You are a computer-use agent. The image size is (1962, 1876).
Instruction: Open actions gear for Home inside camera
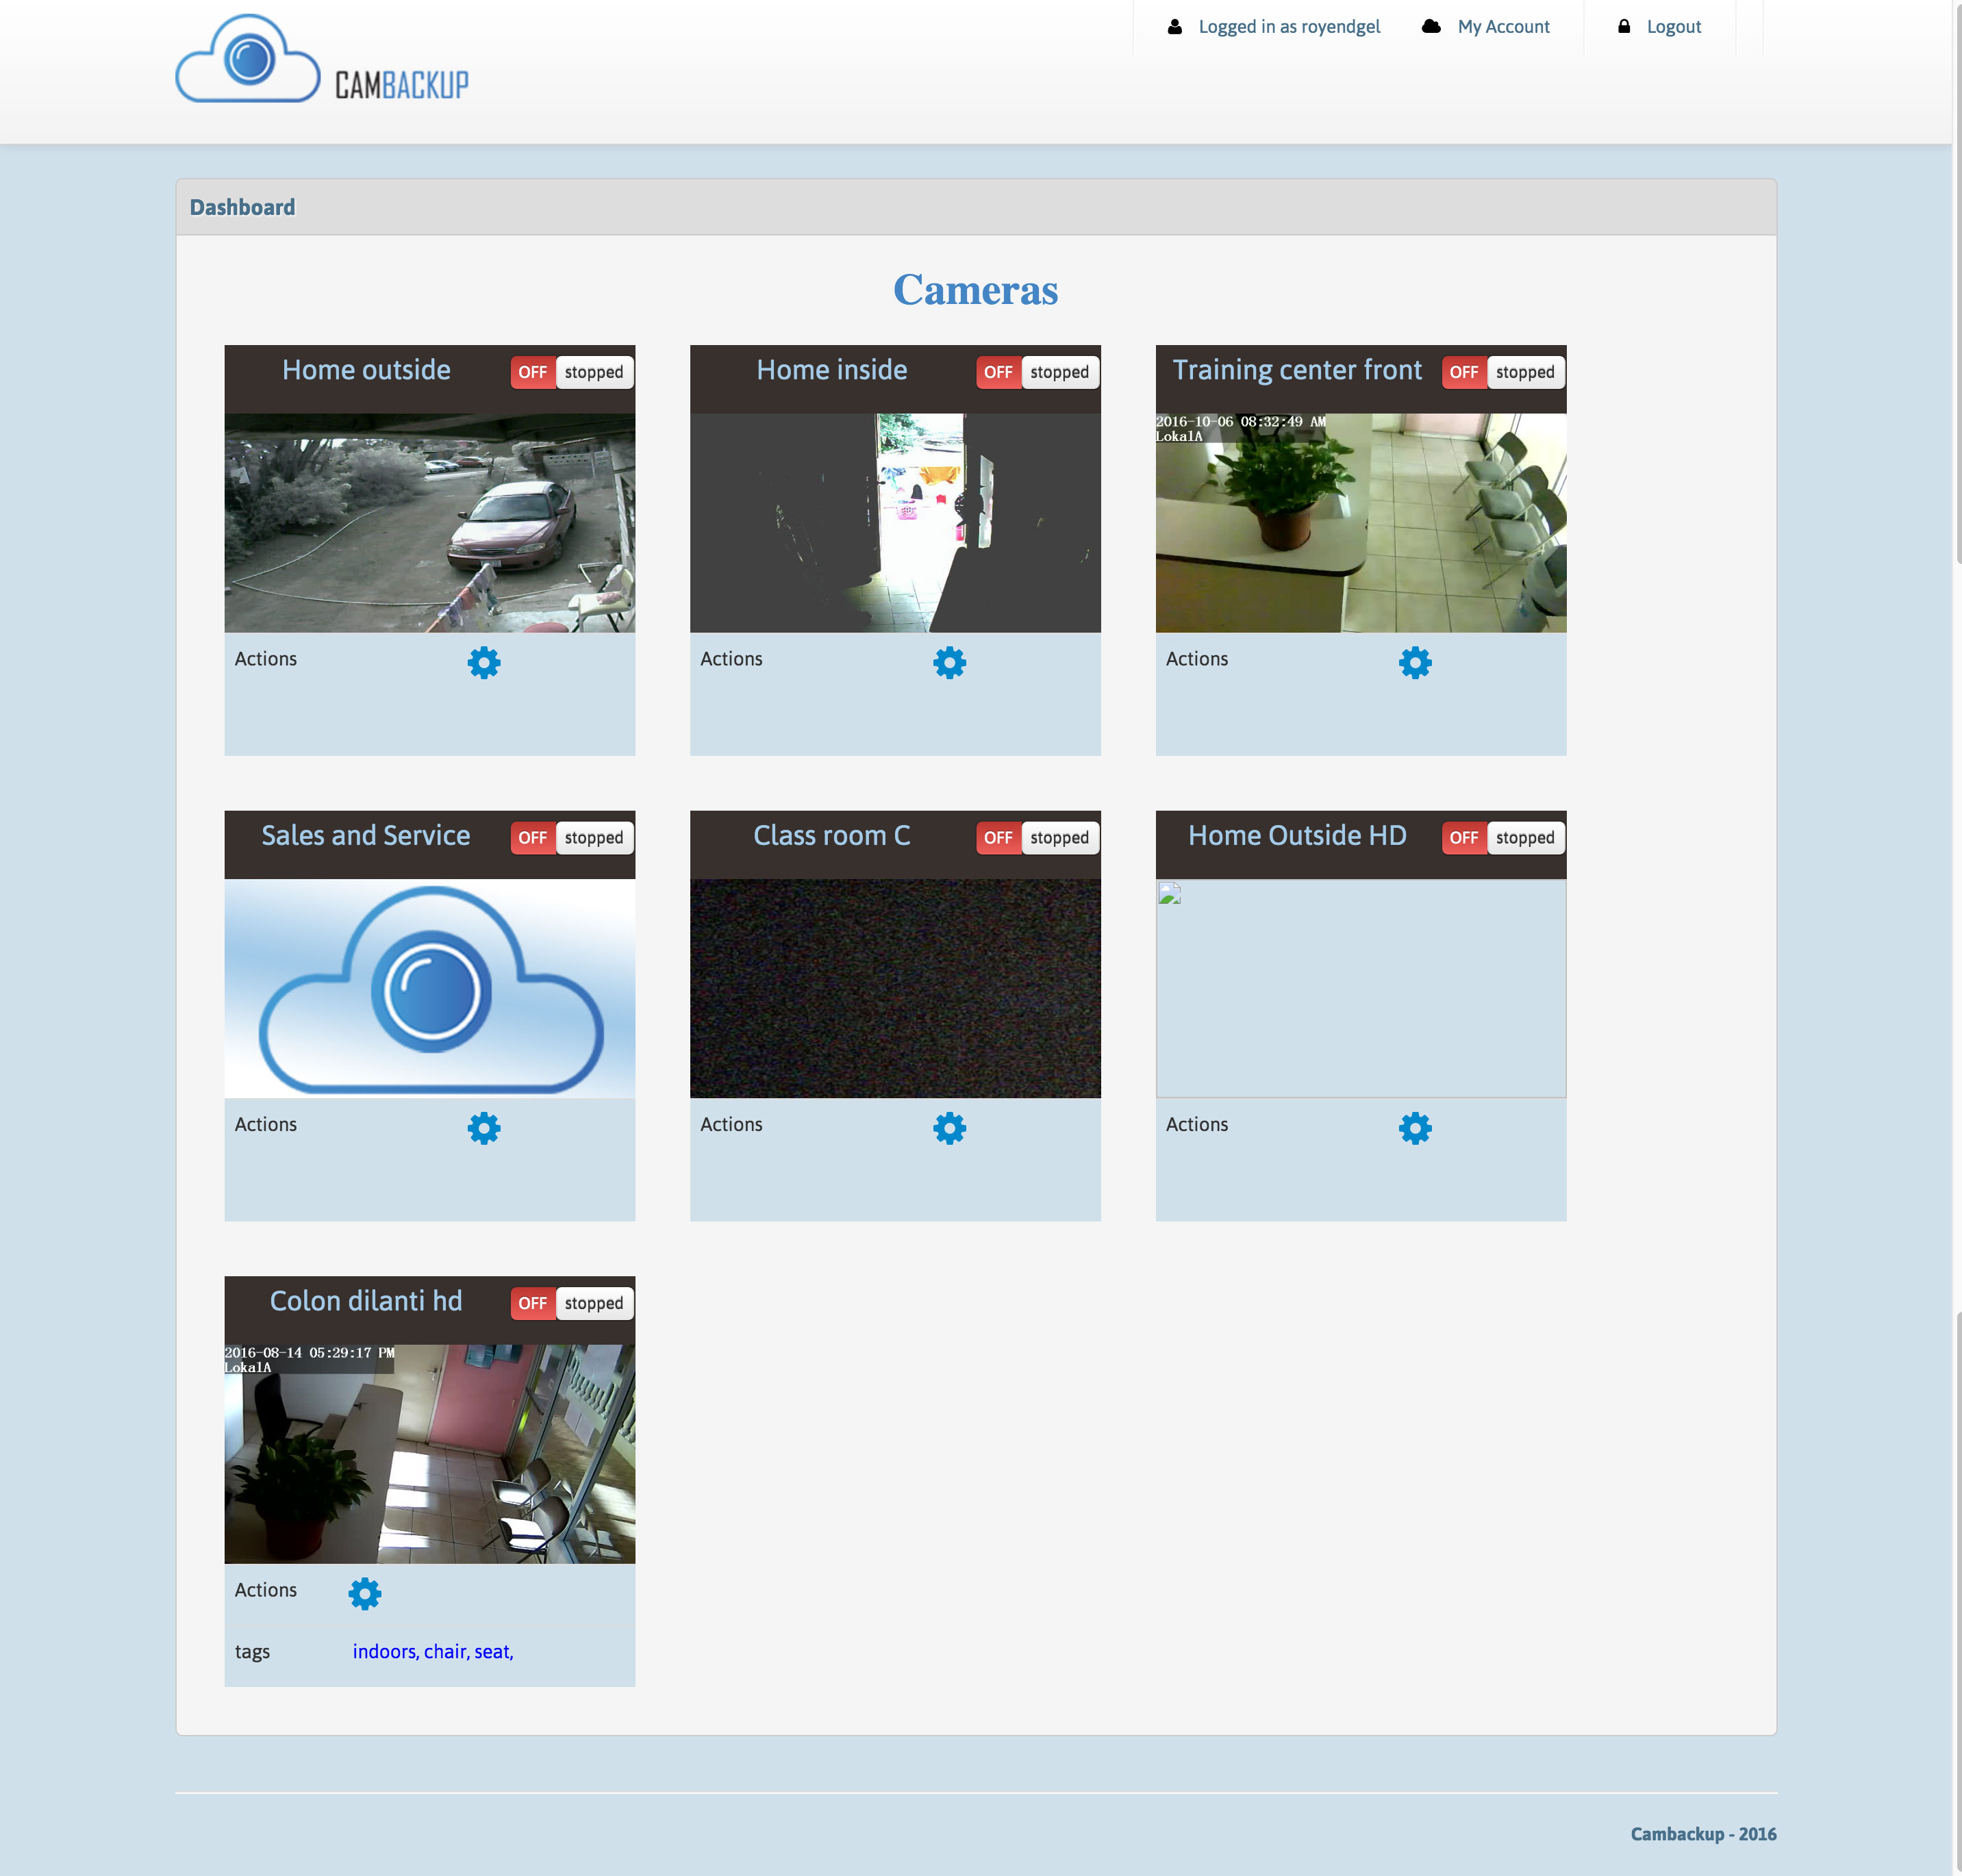pyautogui.click(x=949, y=662)
